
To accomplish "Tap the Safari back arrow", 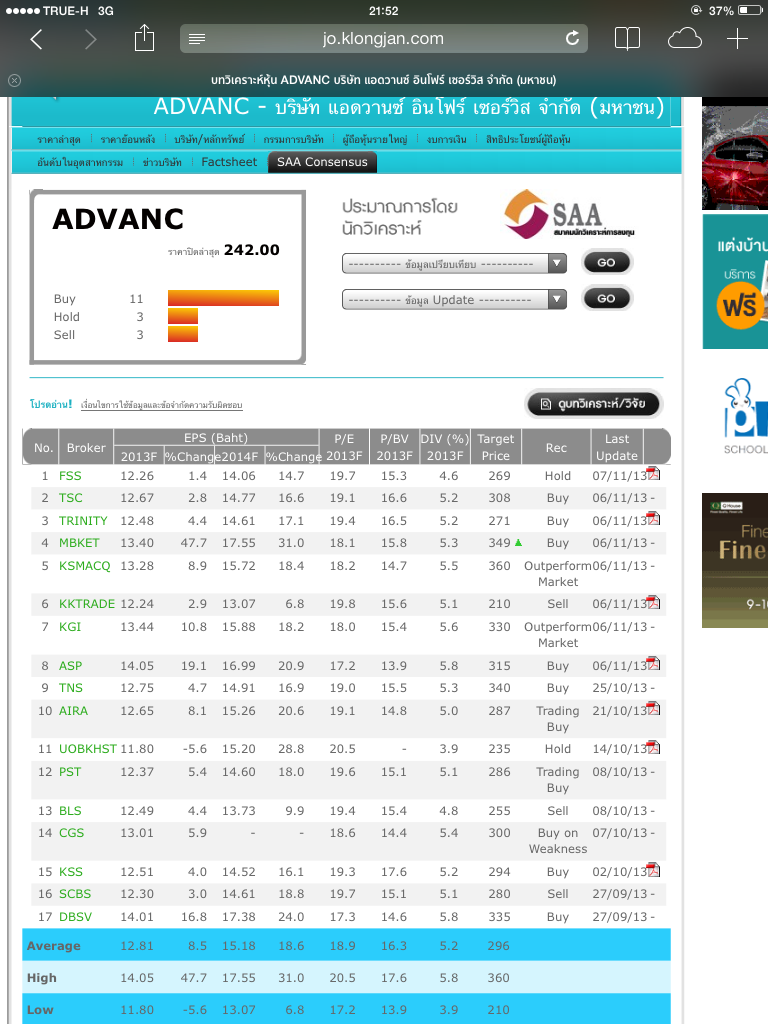I will [x=37, y=39].
